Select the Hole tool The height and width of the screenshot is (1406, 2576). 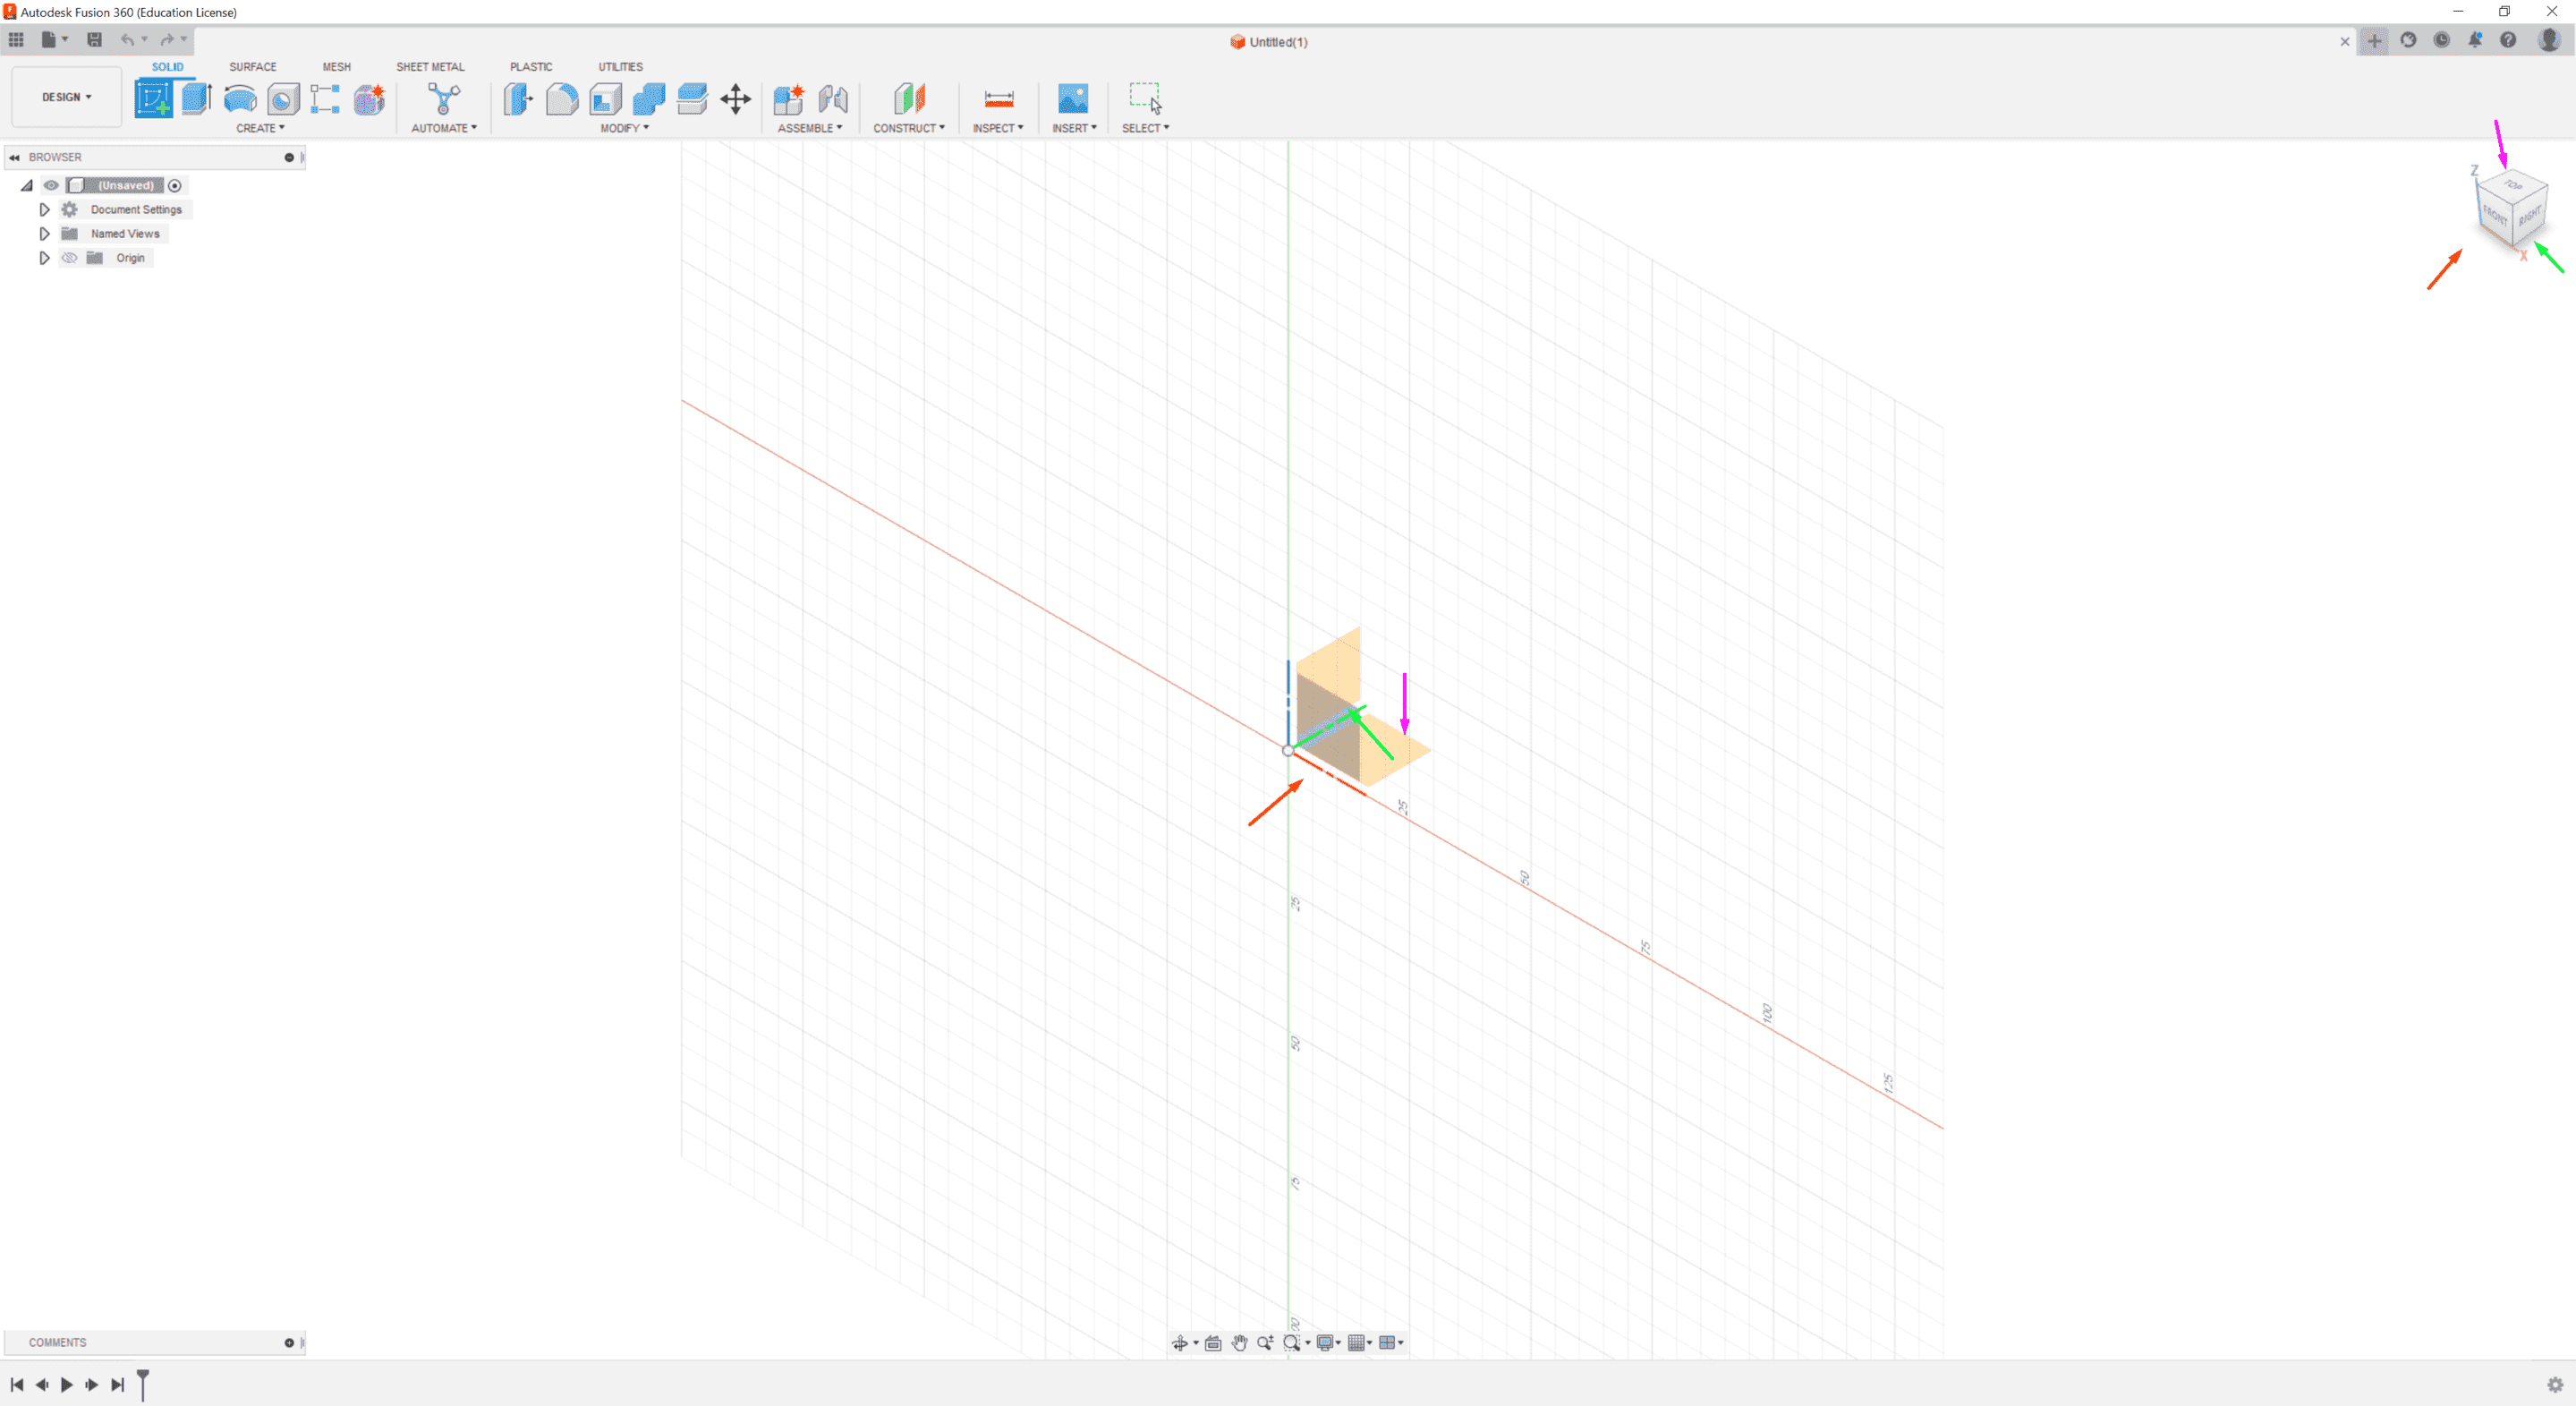click(x=283, y=99)
